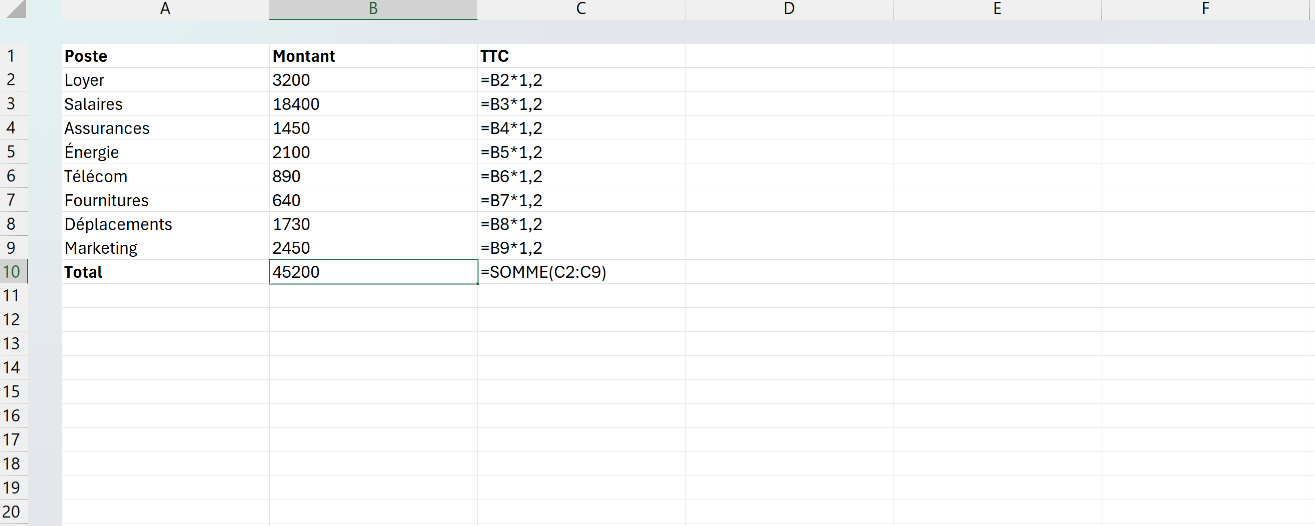Select the 'Déplacements' cell
This screenshot has width=1315, height=526.
coord(165,224)
